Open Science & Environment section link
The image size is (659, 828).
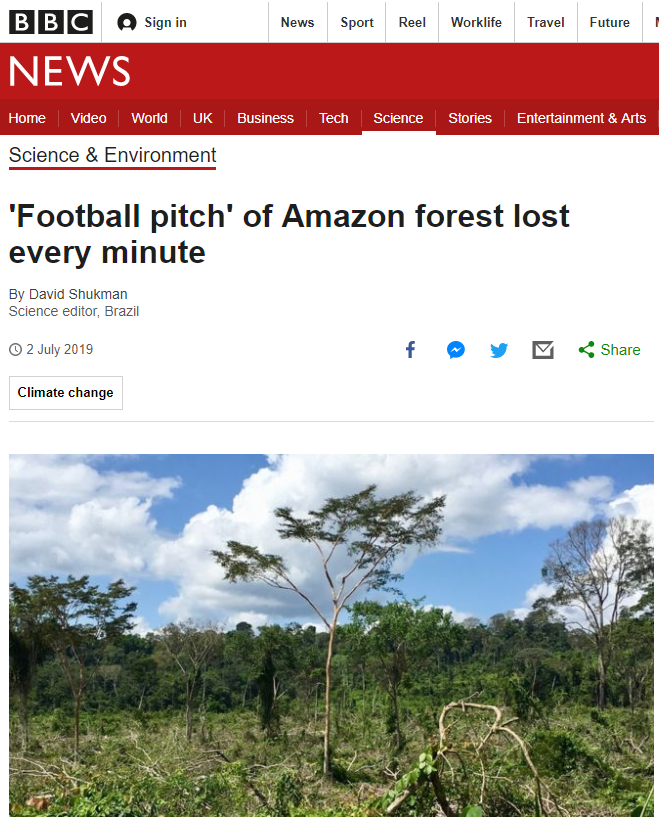(x=112, y=155)
